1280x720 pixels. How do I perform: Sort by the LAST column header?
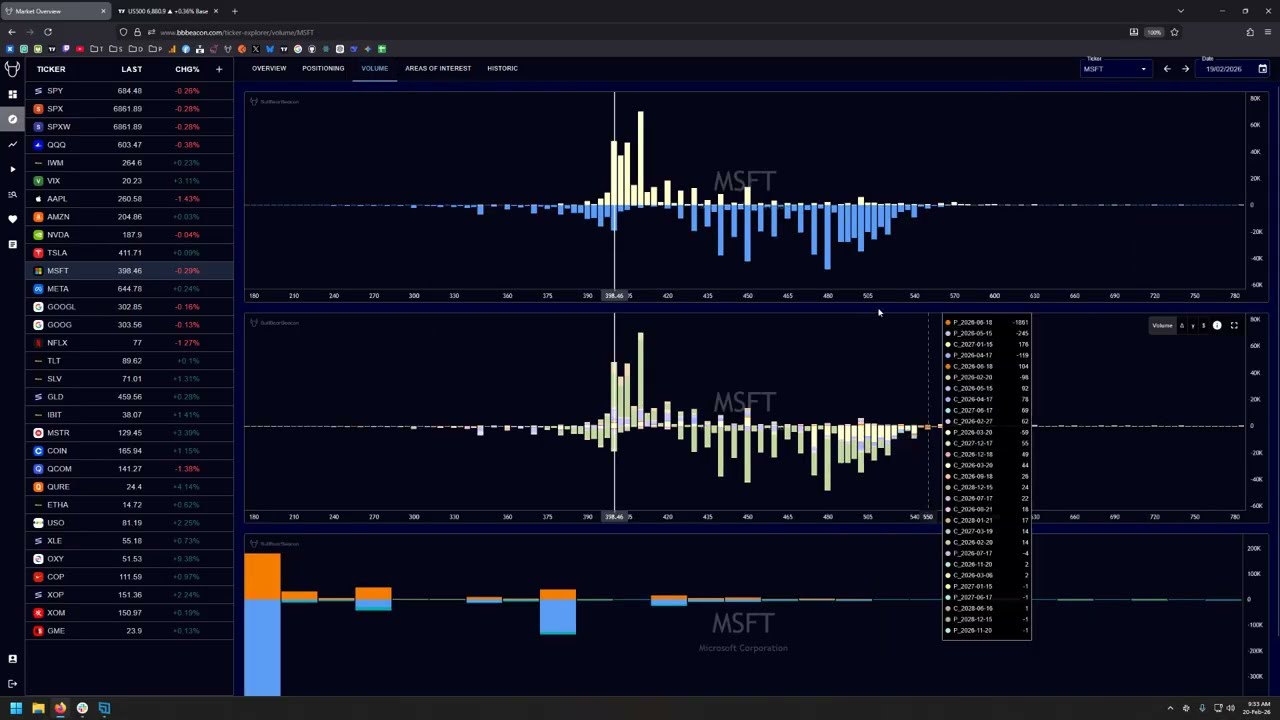(132, 69)
